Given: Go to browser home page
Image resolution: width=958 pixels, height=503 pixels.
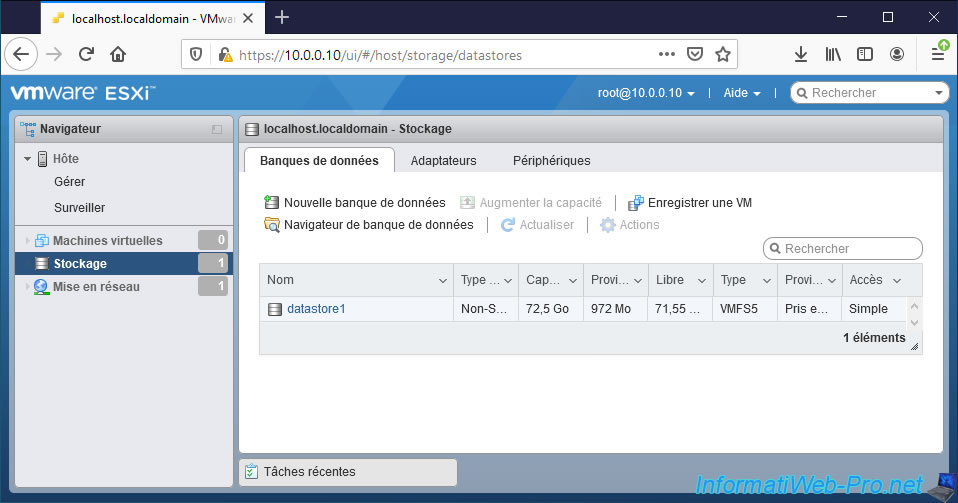Looking at the screenshot, I should (x=118, y=54).
